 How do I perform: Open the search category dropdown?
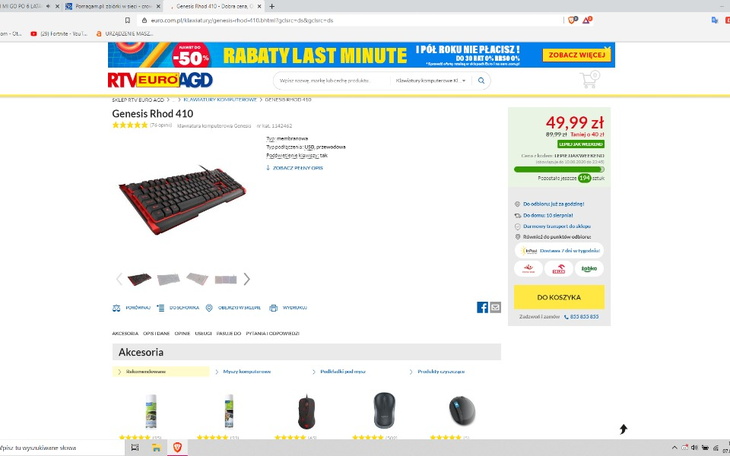click(430, 81)
